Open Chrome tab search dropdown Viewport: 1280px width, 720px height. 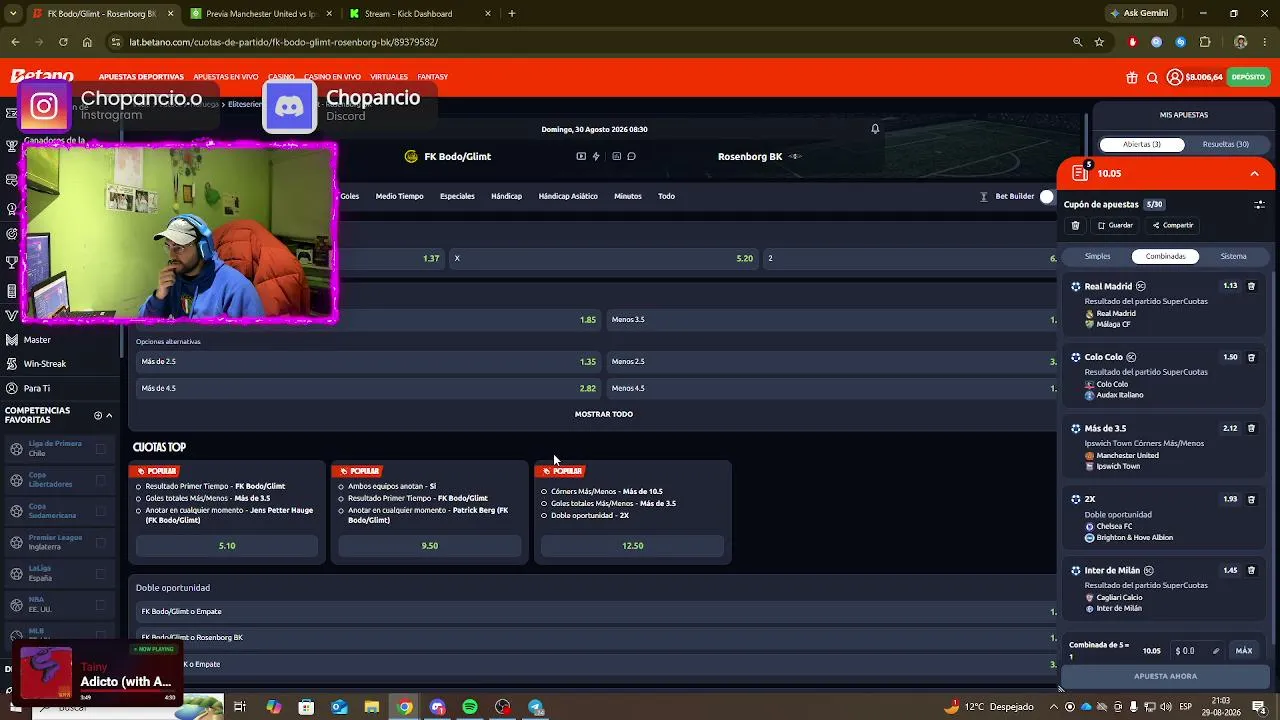click(13, 14)
